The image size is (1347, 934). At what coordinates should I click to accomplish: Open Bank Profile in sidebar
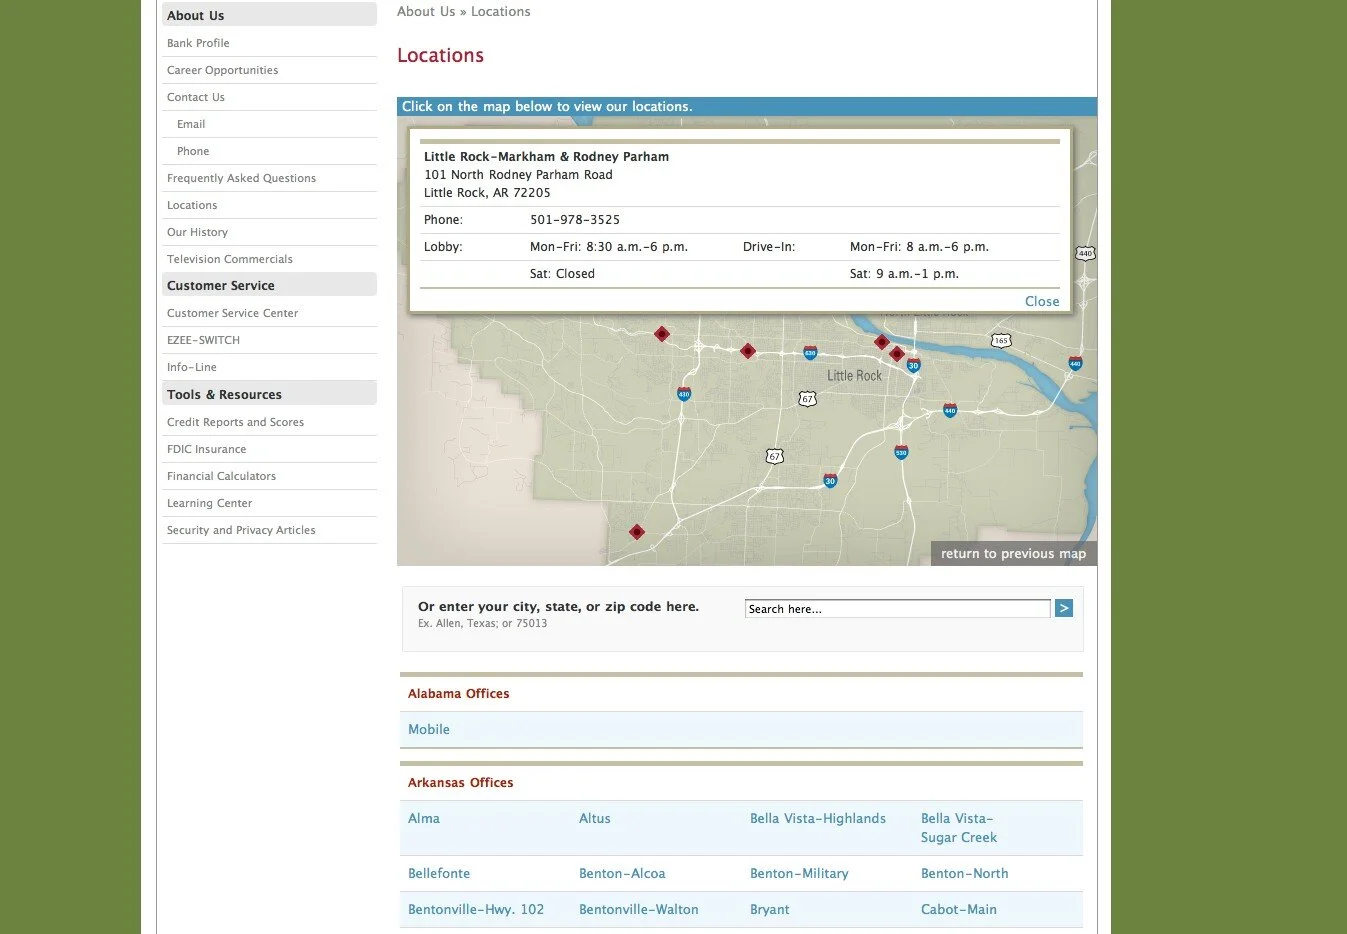pyautogui.click(x=198, y=43)
